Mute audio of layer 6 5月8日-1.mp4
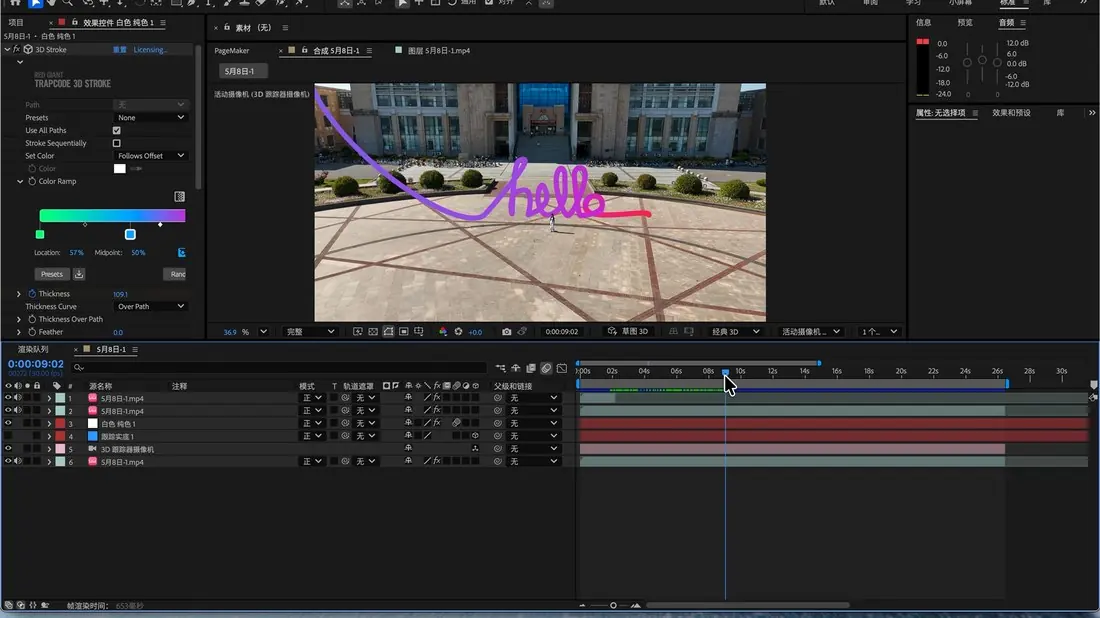 (18, 462)
